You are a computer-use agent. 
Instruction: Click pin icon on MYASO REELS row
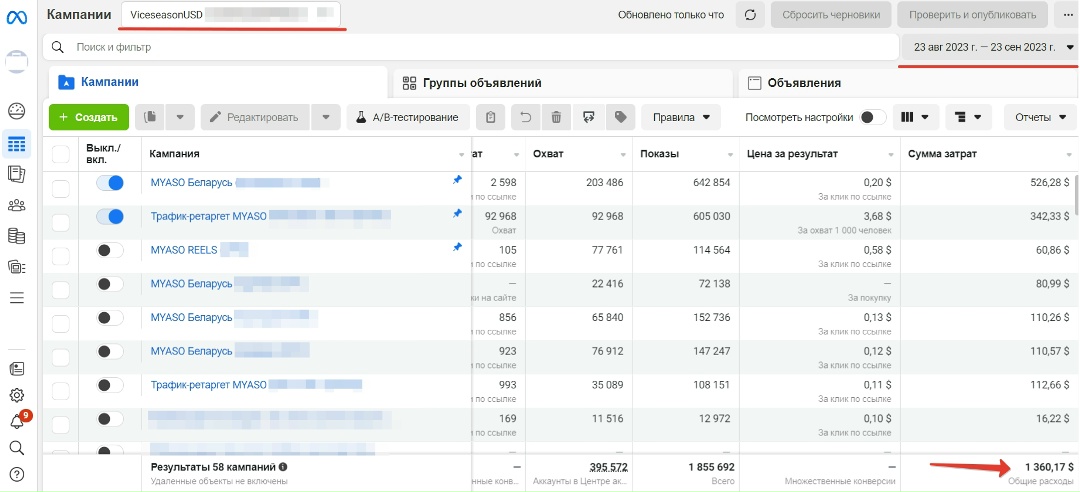(457, 247)
